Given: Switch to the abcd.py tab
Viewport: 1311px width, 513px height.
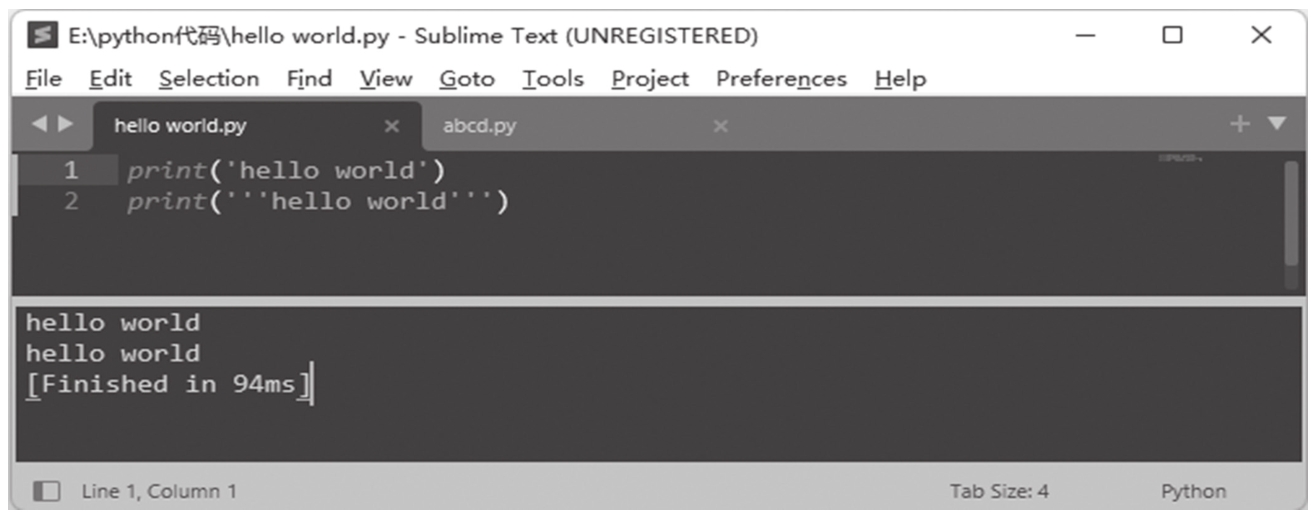Looking at the screenshot, I should point(479,127).
